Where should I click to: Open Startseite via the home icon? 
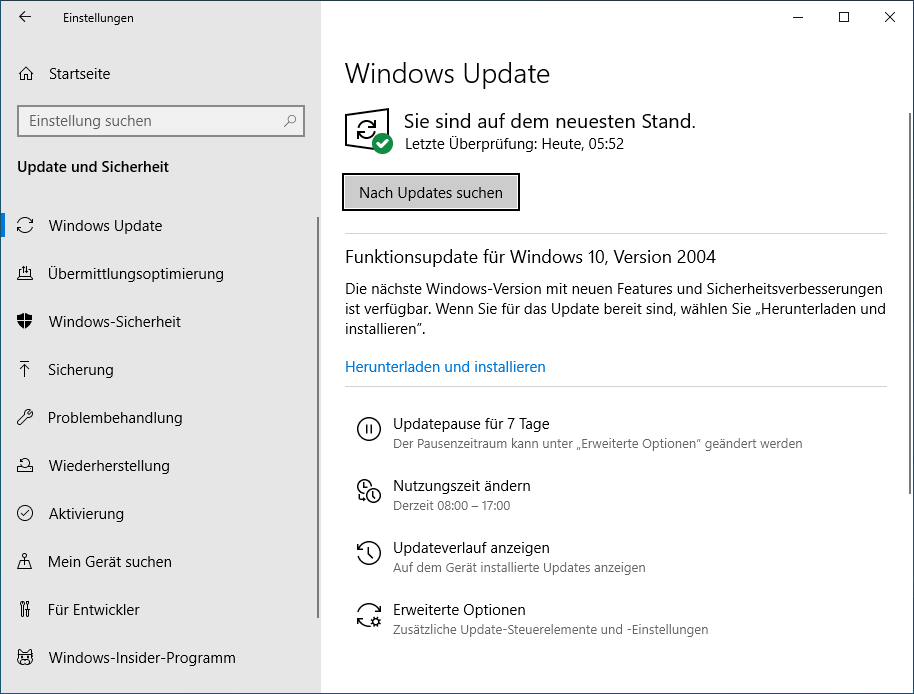tap(26, 74)
